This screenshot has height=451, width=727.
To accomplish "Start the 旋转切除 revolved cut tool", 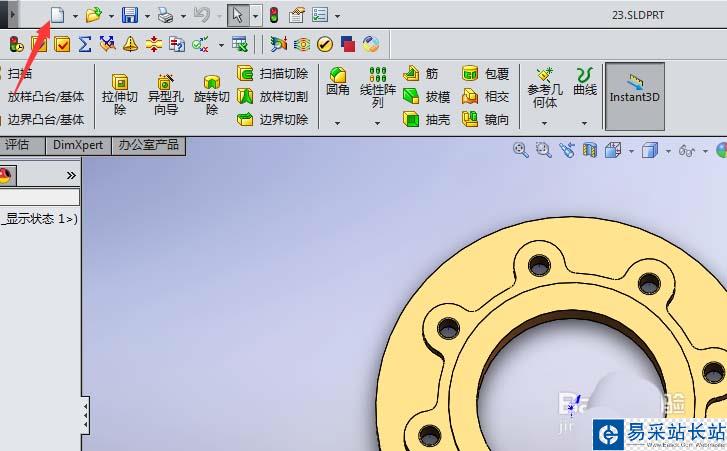I will click(x=211, y=95).
